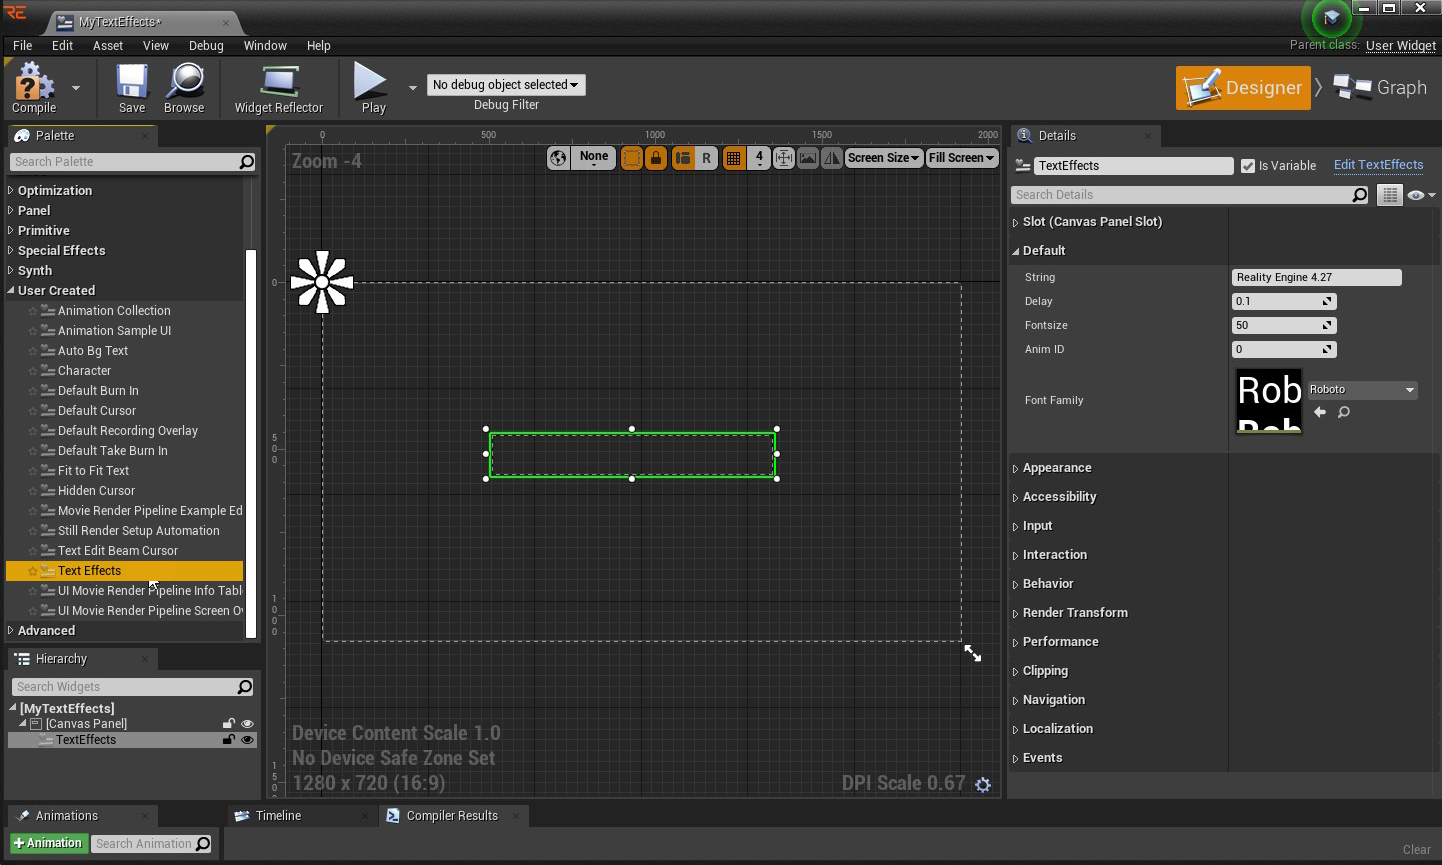Click the localization globe icon in the designer
Viewport: 1442px width, 865px height.
click(x=558, y=158)
